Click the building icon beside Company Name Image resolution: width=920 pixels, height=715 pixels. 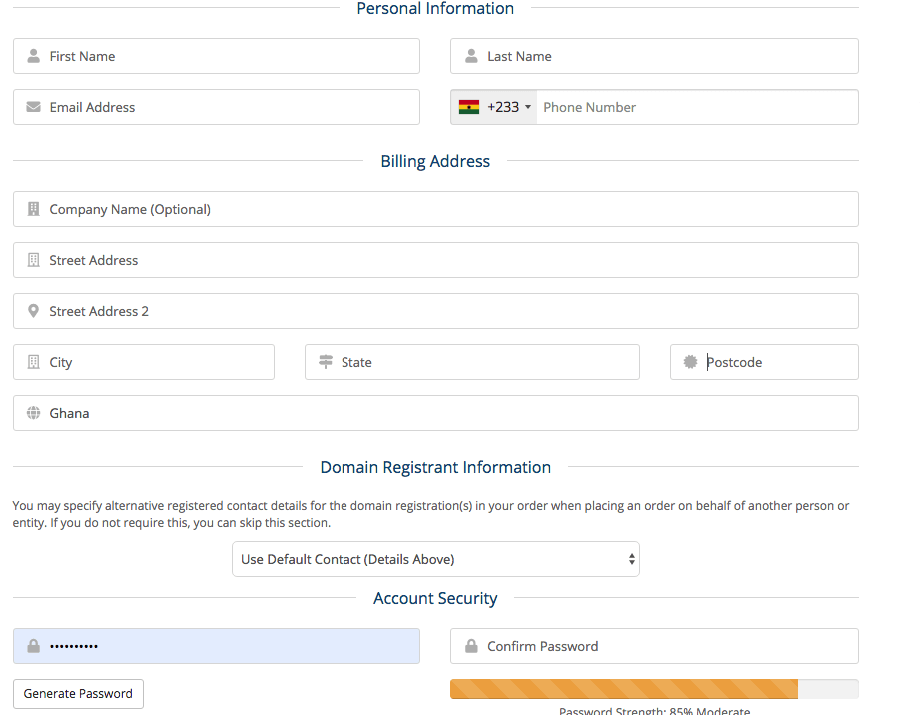(x=34, y=210)
